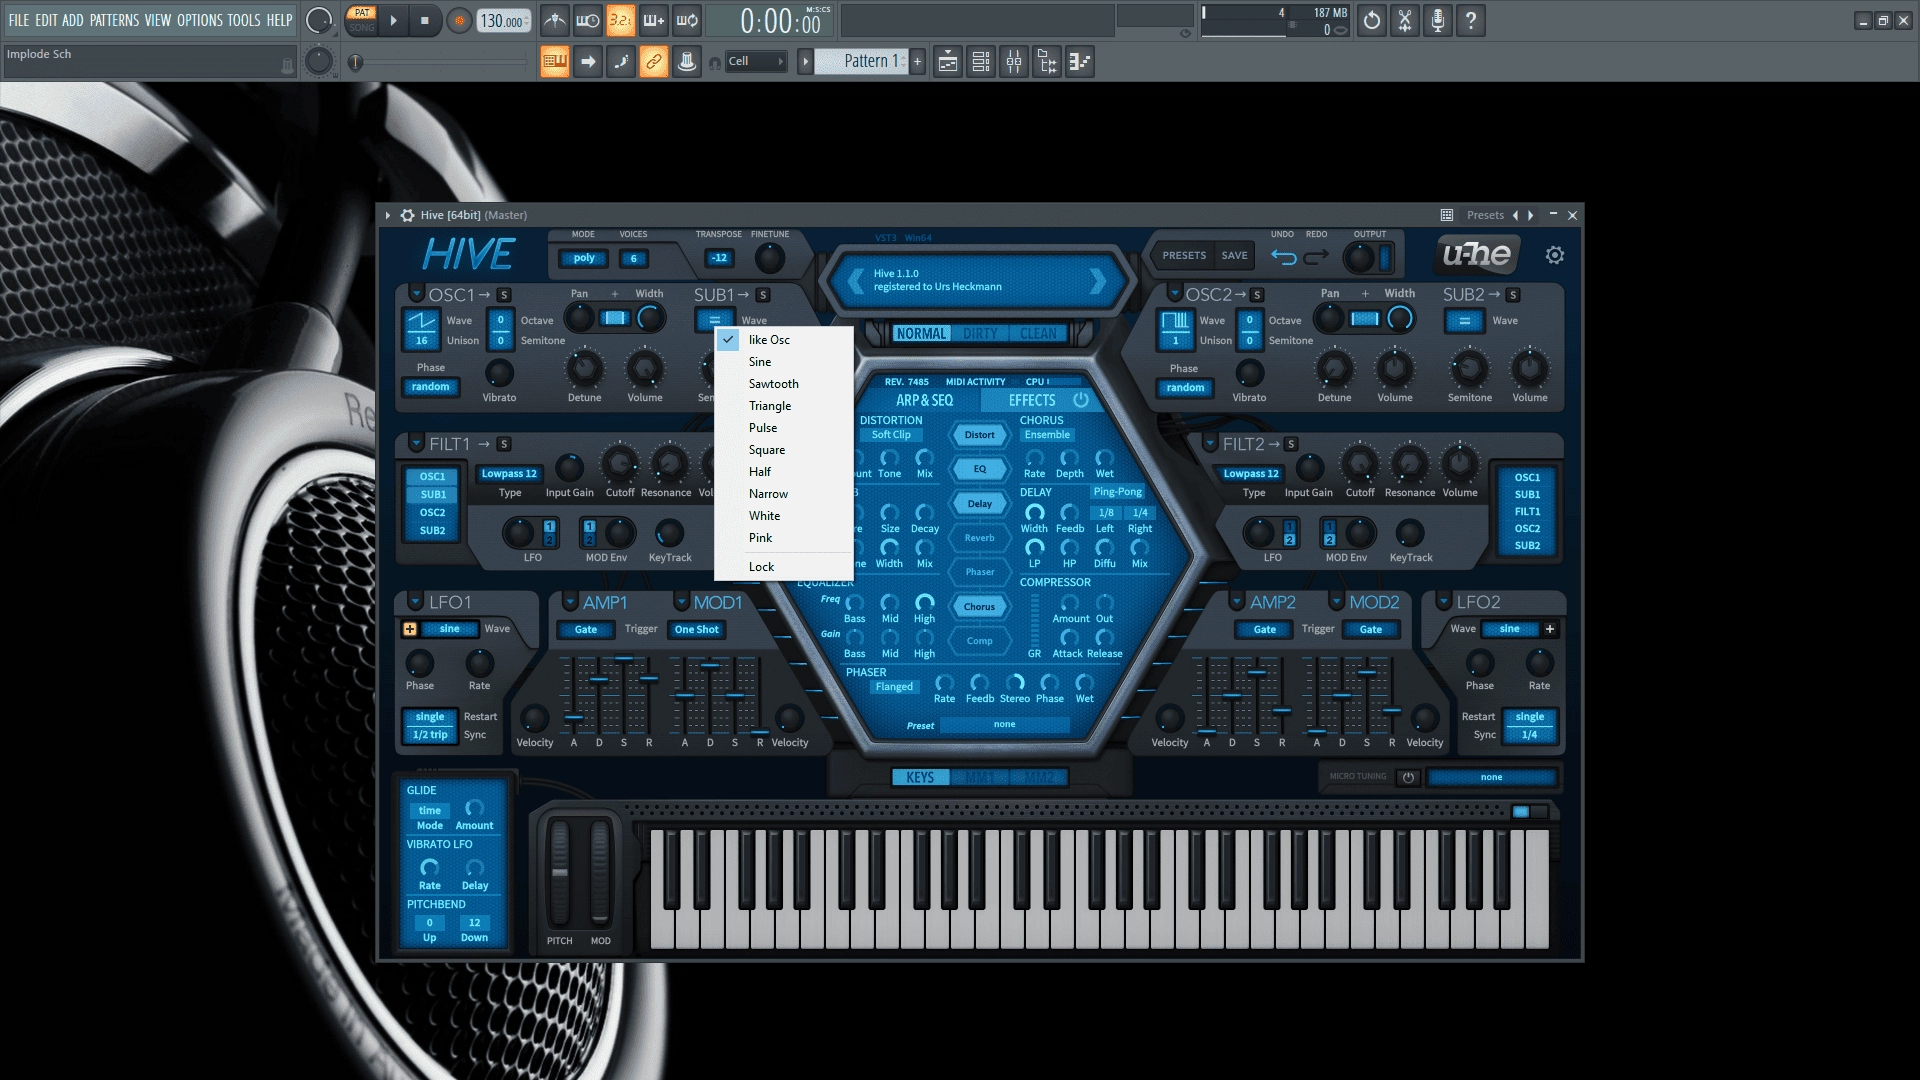Click the LFO1 plus icon
The width and height of the screenshot is (1920, 1080).
pos(410,629)
